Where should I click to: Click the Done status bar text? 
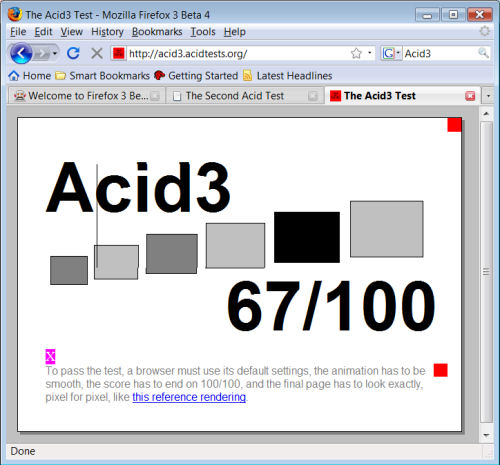[x=23, y=451]
